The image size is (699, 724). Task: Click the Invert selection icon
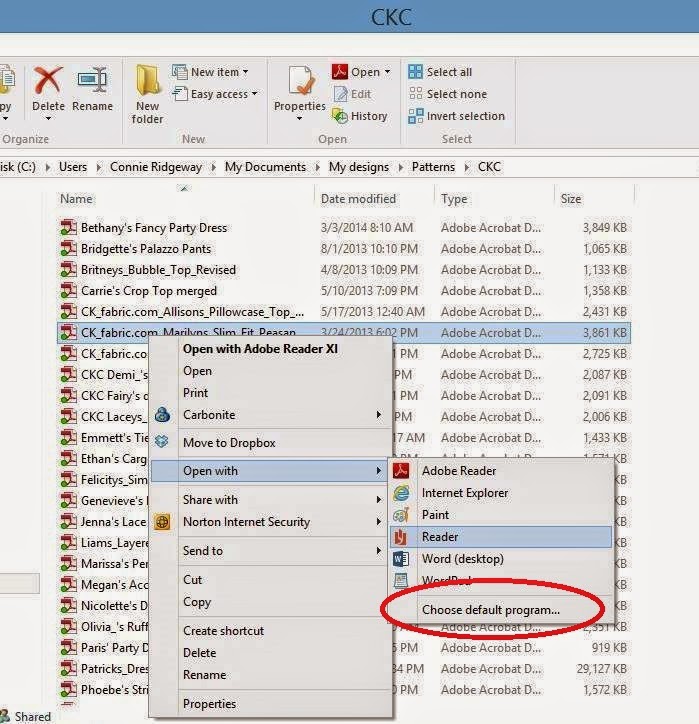pos(416,116)
